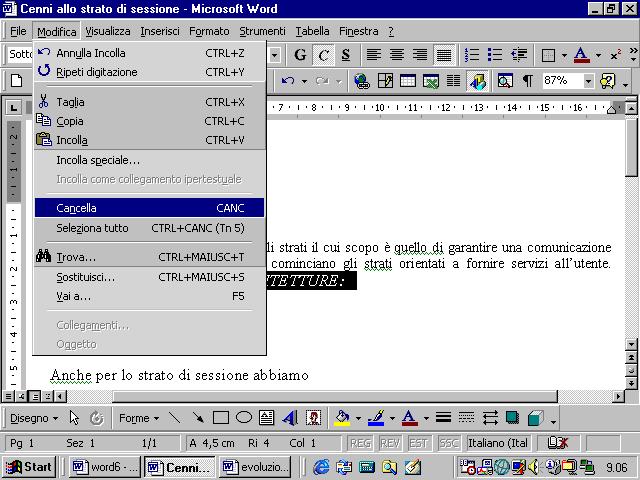Open formatting toolbar font color dropdown arrow
This screenshot has height=480, width=640.
598,55
